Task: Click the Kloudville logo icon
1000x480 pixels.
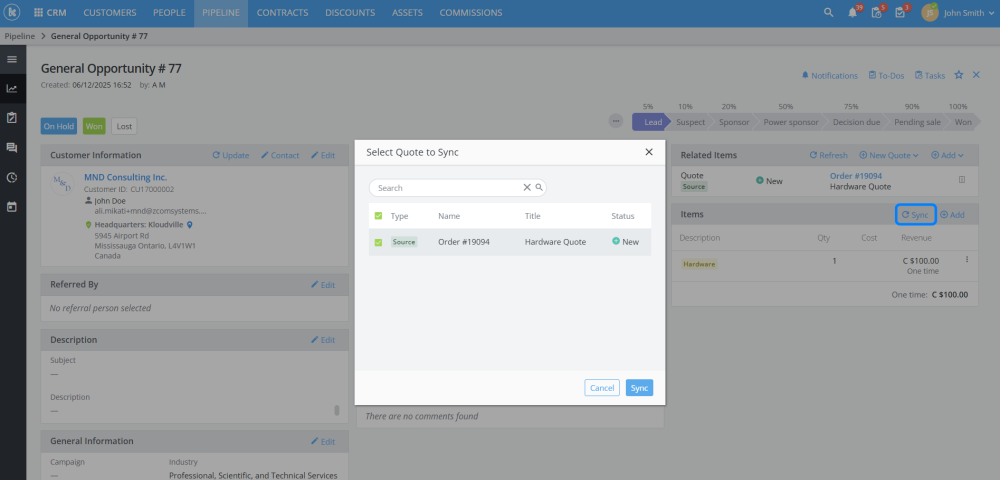Action: (x=13, y=12)
